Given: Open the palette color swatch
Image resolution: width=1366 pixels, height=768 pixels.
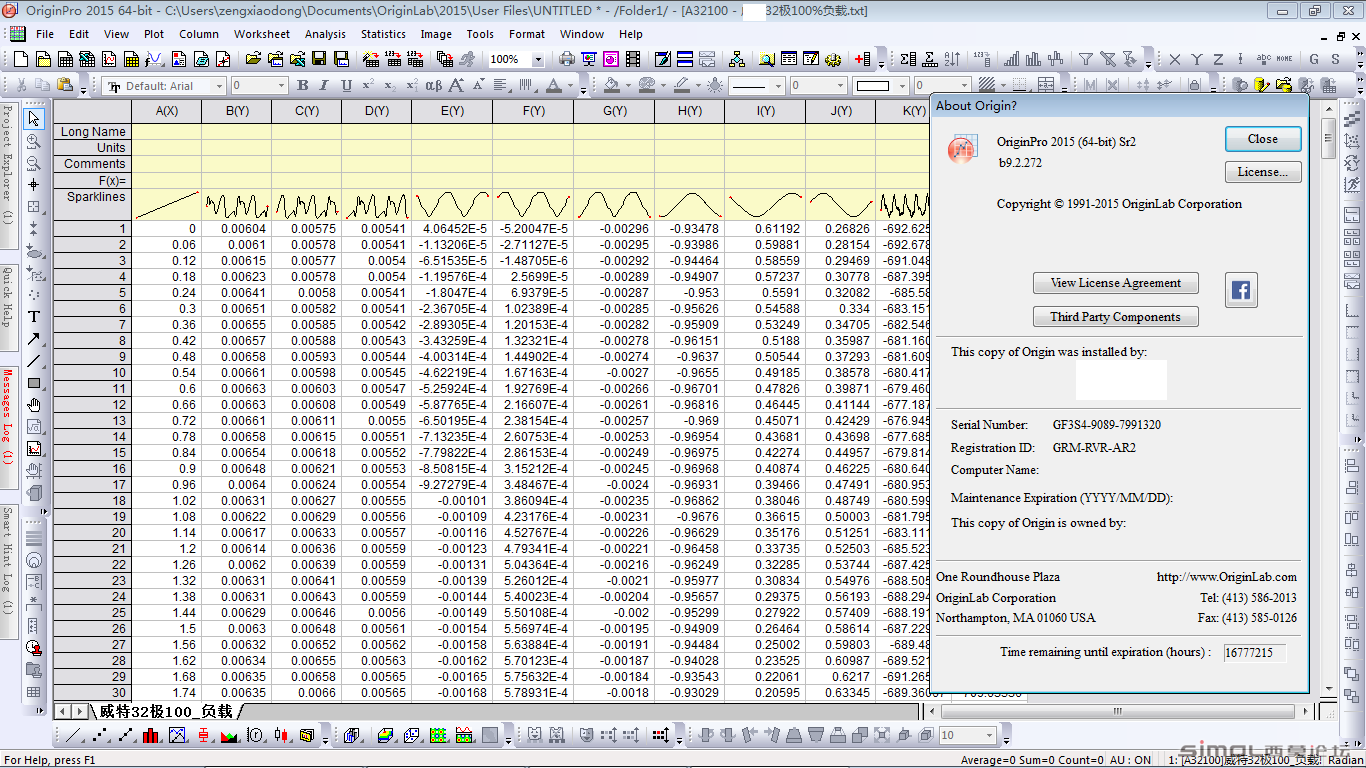Looking at the screenshot, I should [646, 86].
